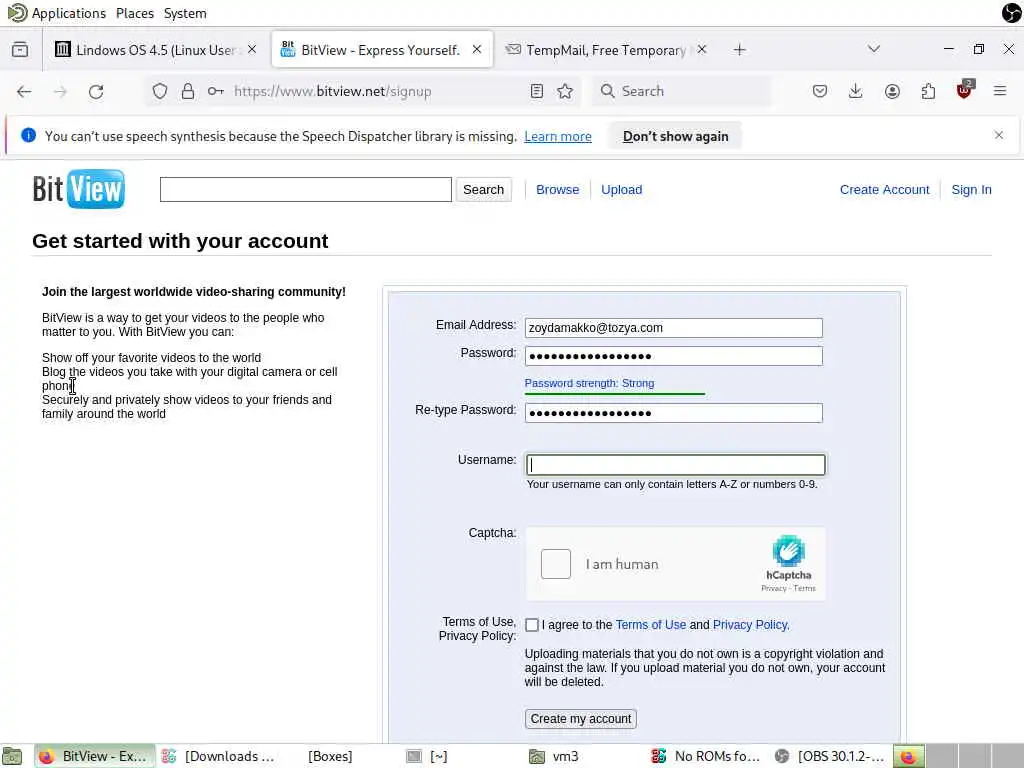Click the Firefox icon at taskbar right
Viewport: 1024px width, 768px height.
(x=908, y=756)
